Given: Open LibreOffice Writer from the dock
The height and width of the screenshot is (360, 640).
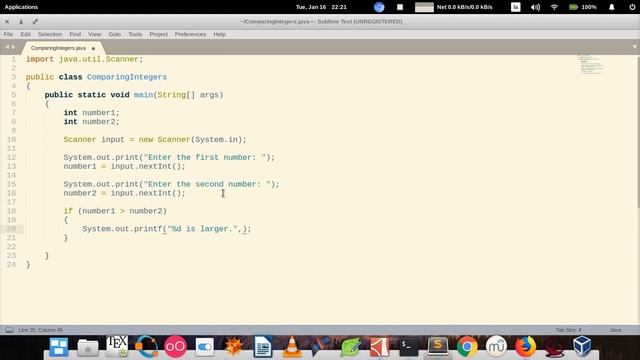Looking at the screenshot, I should click(x=263, y=347).
